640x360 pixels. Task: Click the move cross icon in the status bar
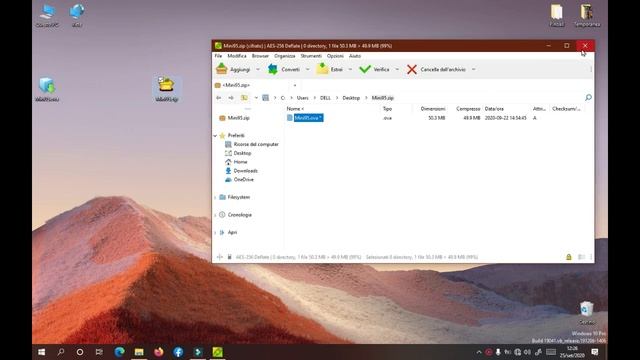click(220, 257)
